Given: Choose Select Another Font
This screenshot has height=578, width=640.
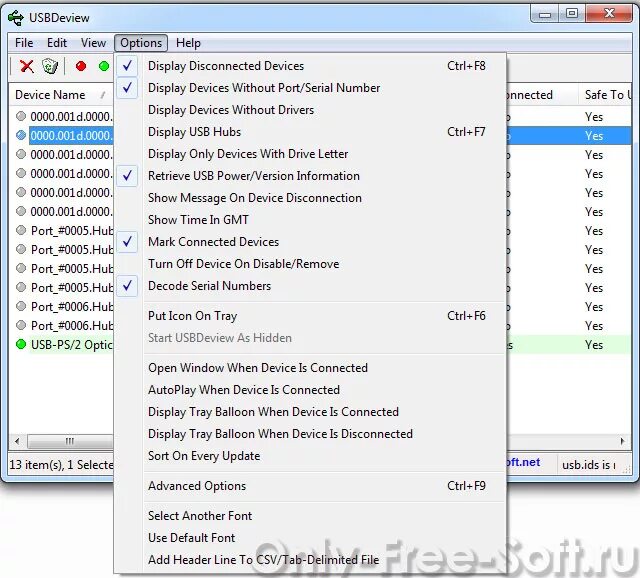Looking at the screenshot, I should pos(311,516).
